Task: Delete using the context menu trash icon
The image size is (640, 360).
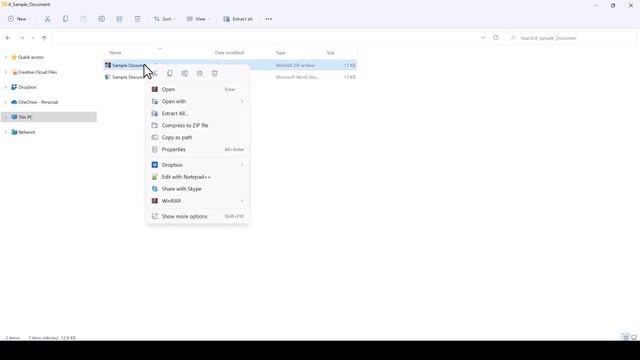Action: [215, 73]
